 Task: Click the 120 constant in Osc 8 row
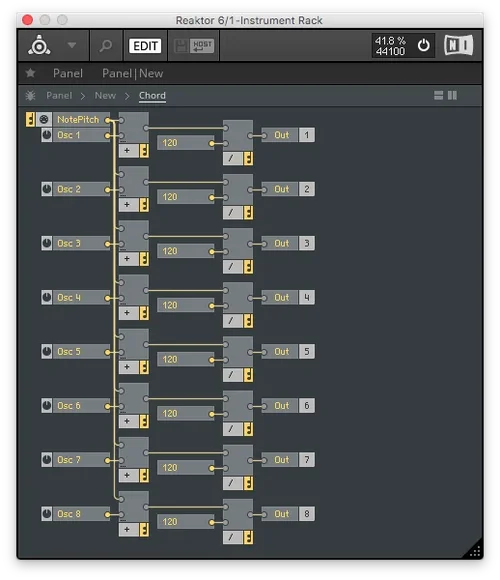[x=186, y=522]
